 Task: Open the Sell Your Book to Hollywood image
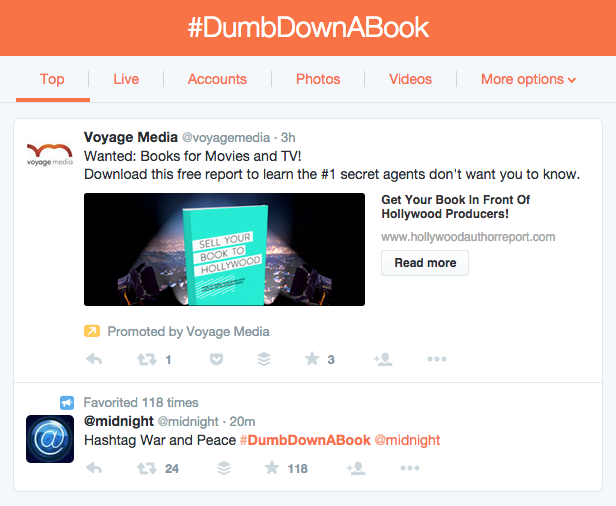[224, 249]
